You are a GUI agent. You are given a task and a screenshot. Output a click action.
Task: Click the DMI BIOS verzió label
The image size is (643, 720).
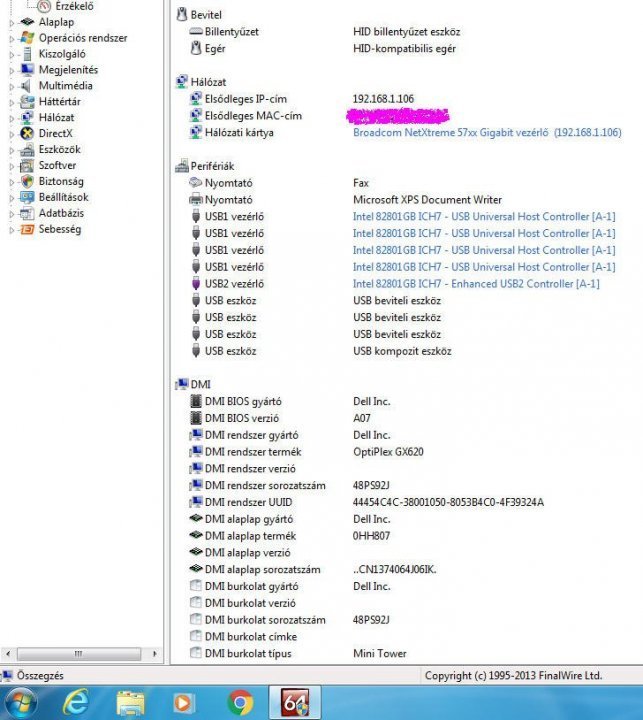(242, 418)
